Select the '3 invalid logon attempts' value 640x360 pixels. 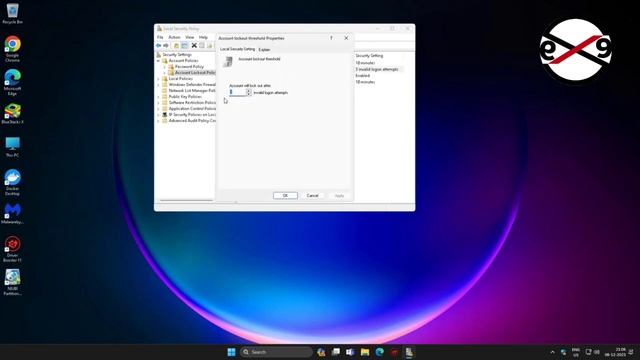[x=376, y=69]
